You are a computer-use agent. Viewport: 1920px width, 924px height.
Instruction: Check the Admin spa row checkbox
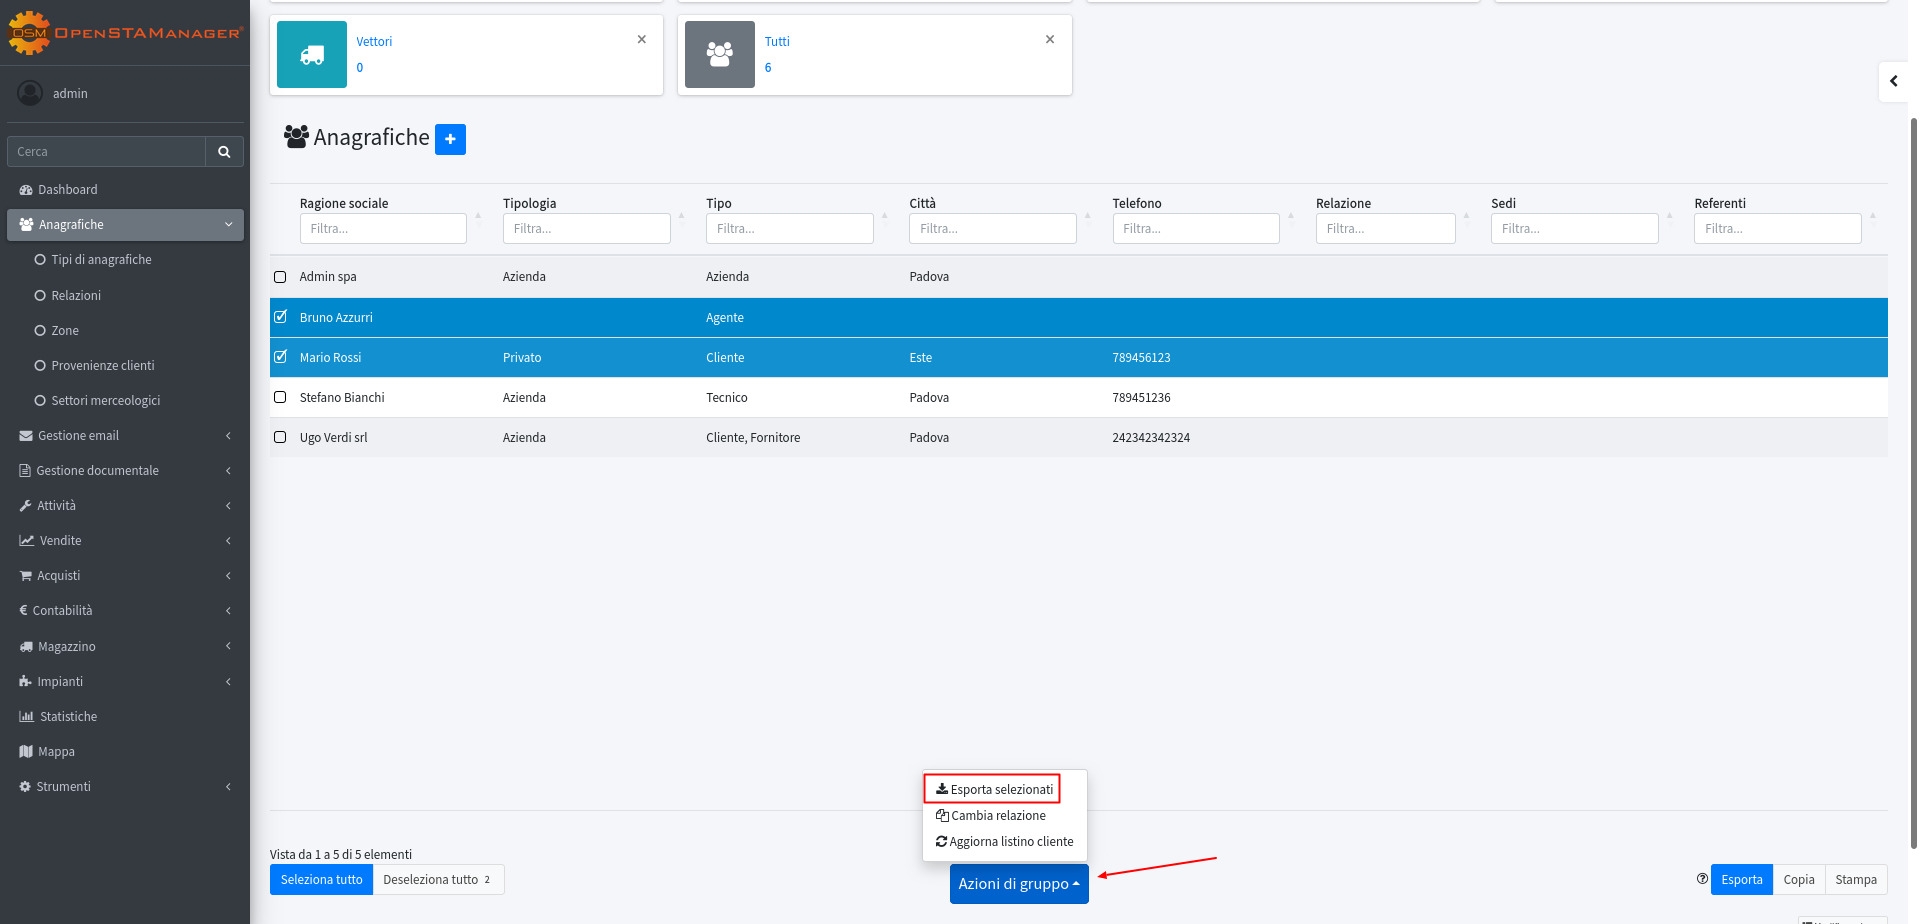tap(280, 277)
